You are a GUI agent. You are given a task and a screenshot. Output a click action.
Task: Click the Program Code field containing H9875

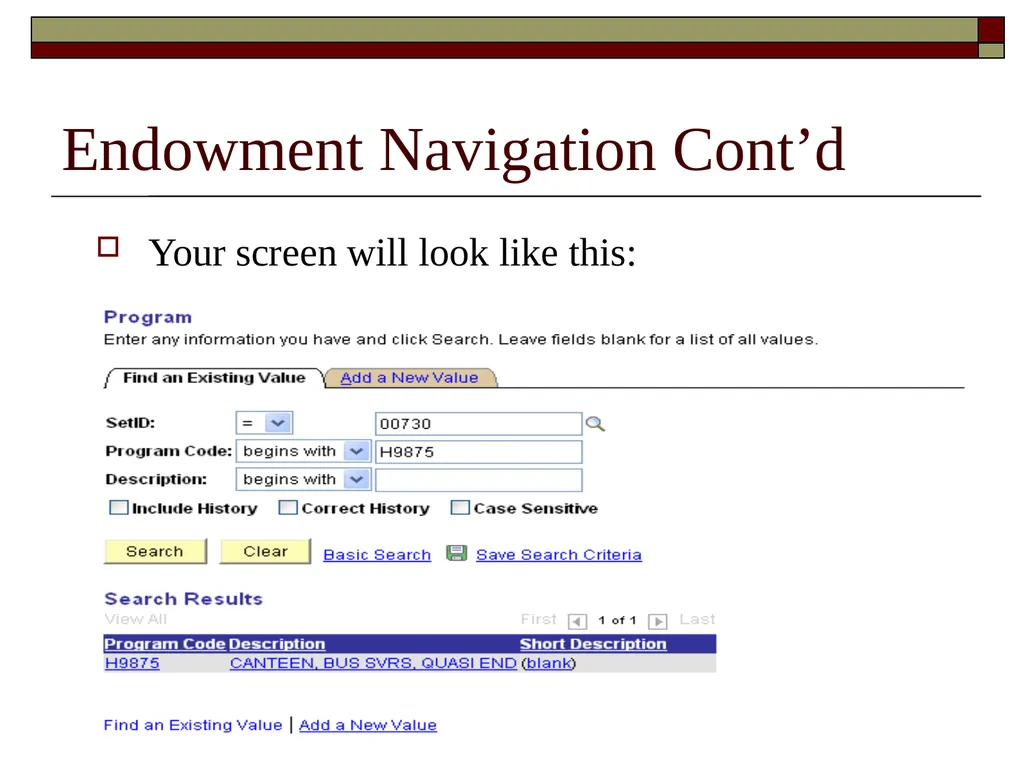coord(479,452)
